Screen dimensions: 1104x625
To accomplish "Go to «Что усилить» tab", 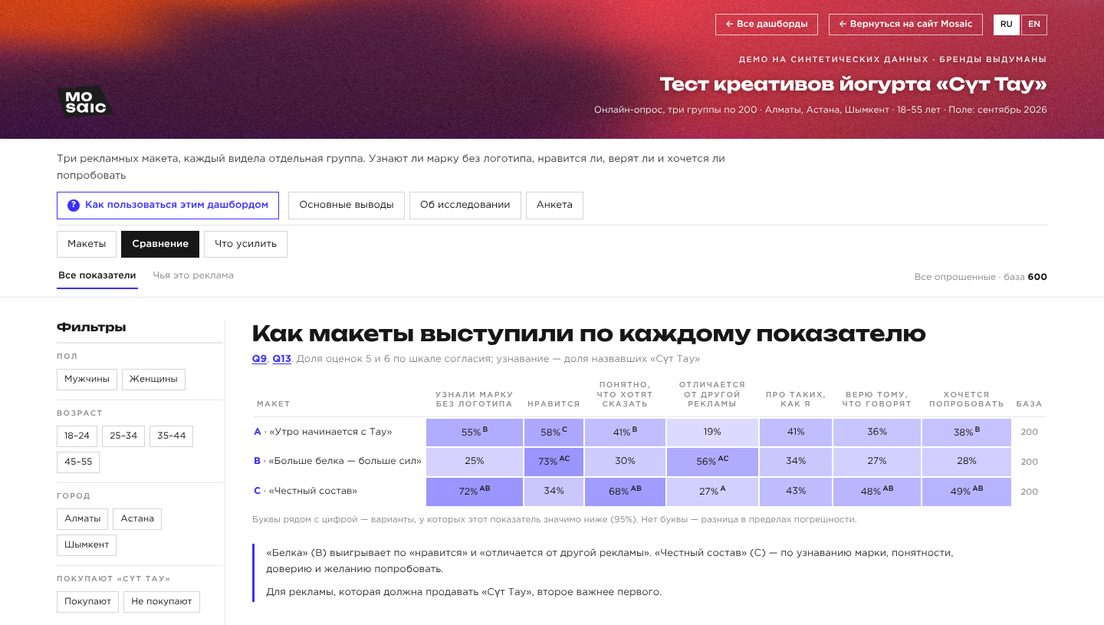I will (246, 244).
